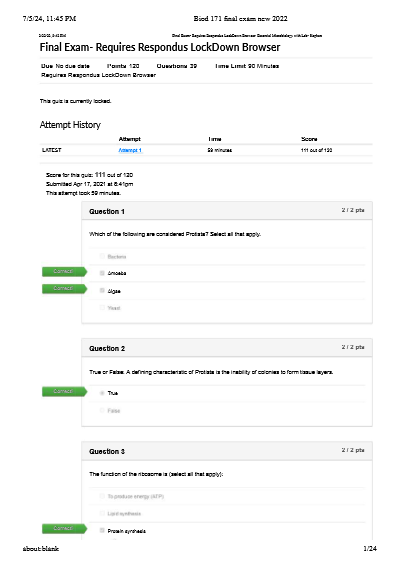Click the Final Exam page title
Viewport: 400px width, 566px height.
(x=160, y=47)
